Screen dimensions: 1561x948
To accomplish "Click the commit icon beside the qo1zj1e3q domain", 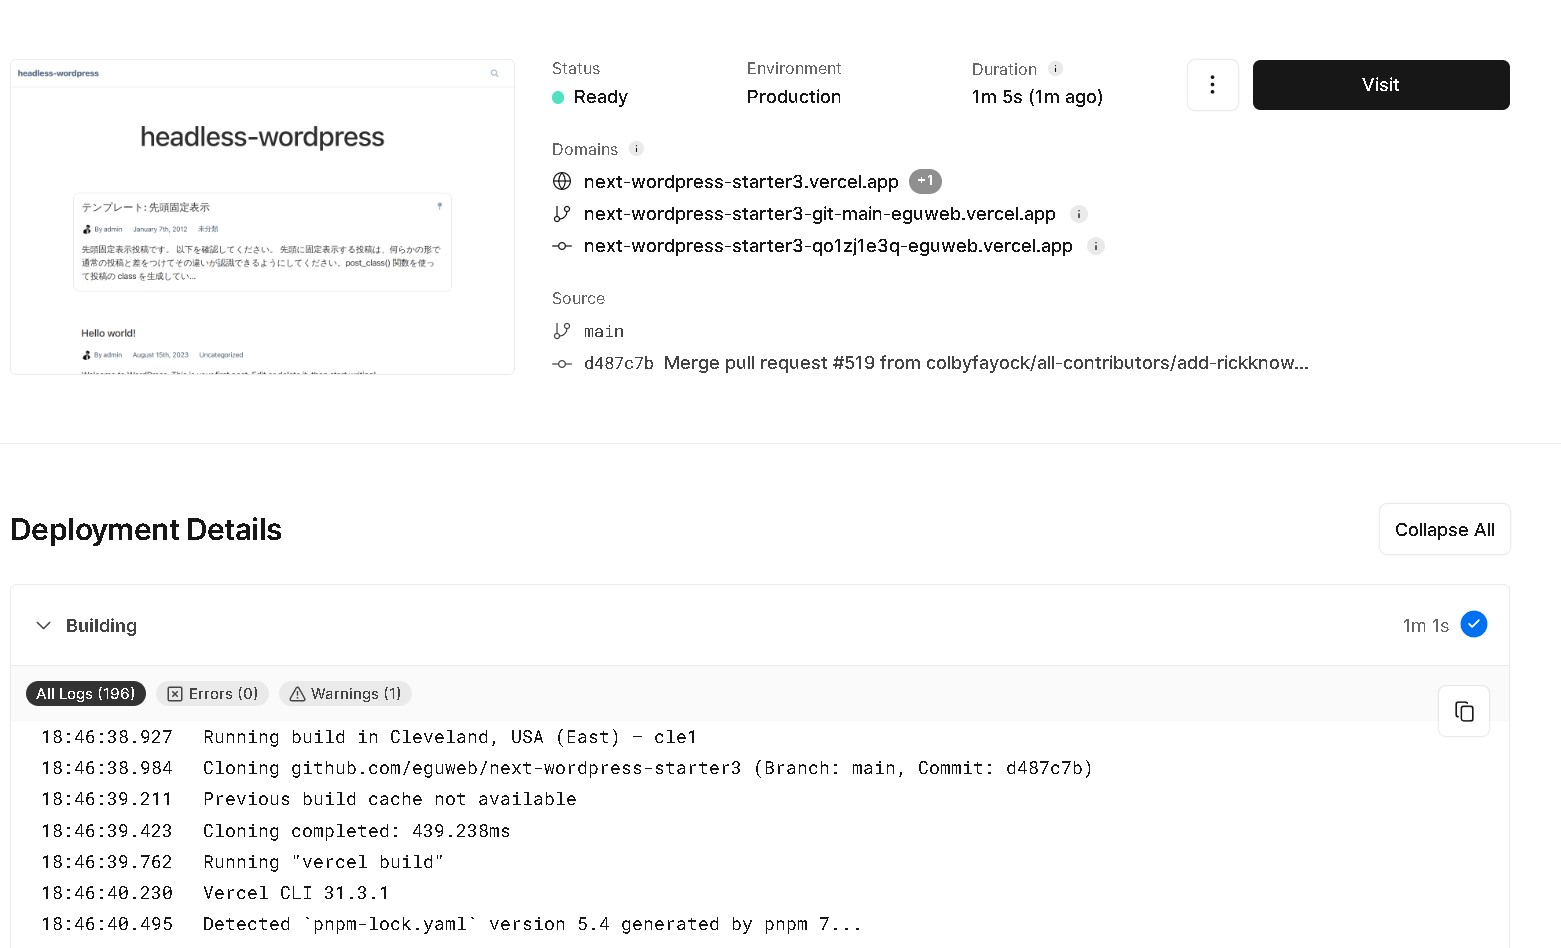I will tap(562, 245).
